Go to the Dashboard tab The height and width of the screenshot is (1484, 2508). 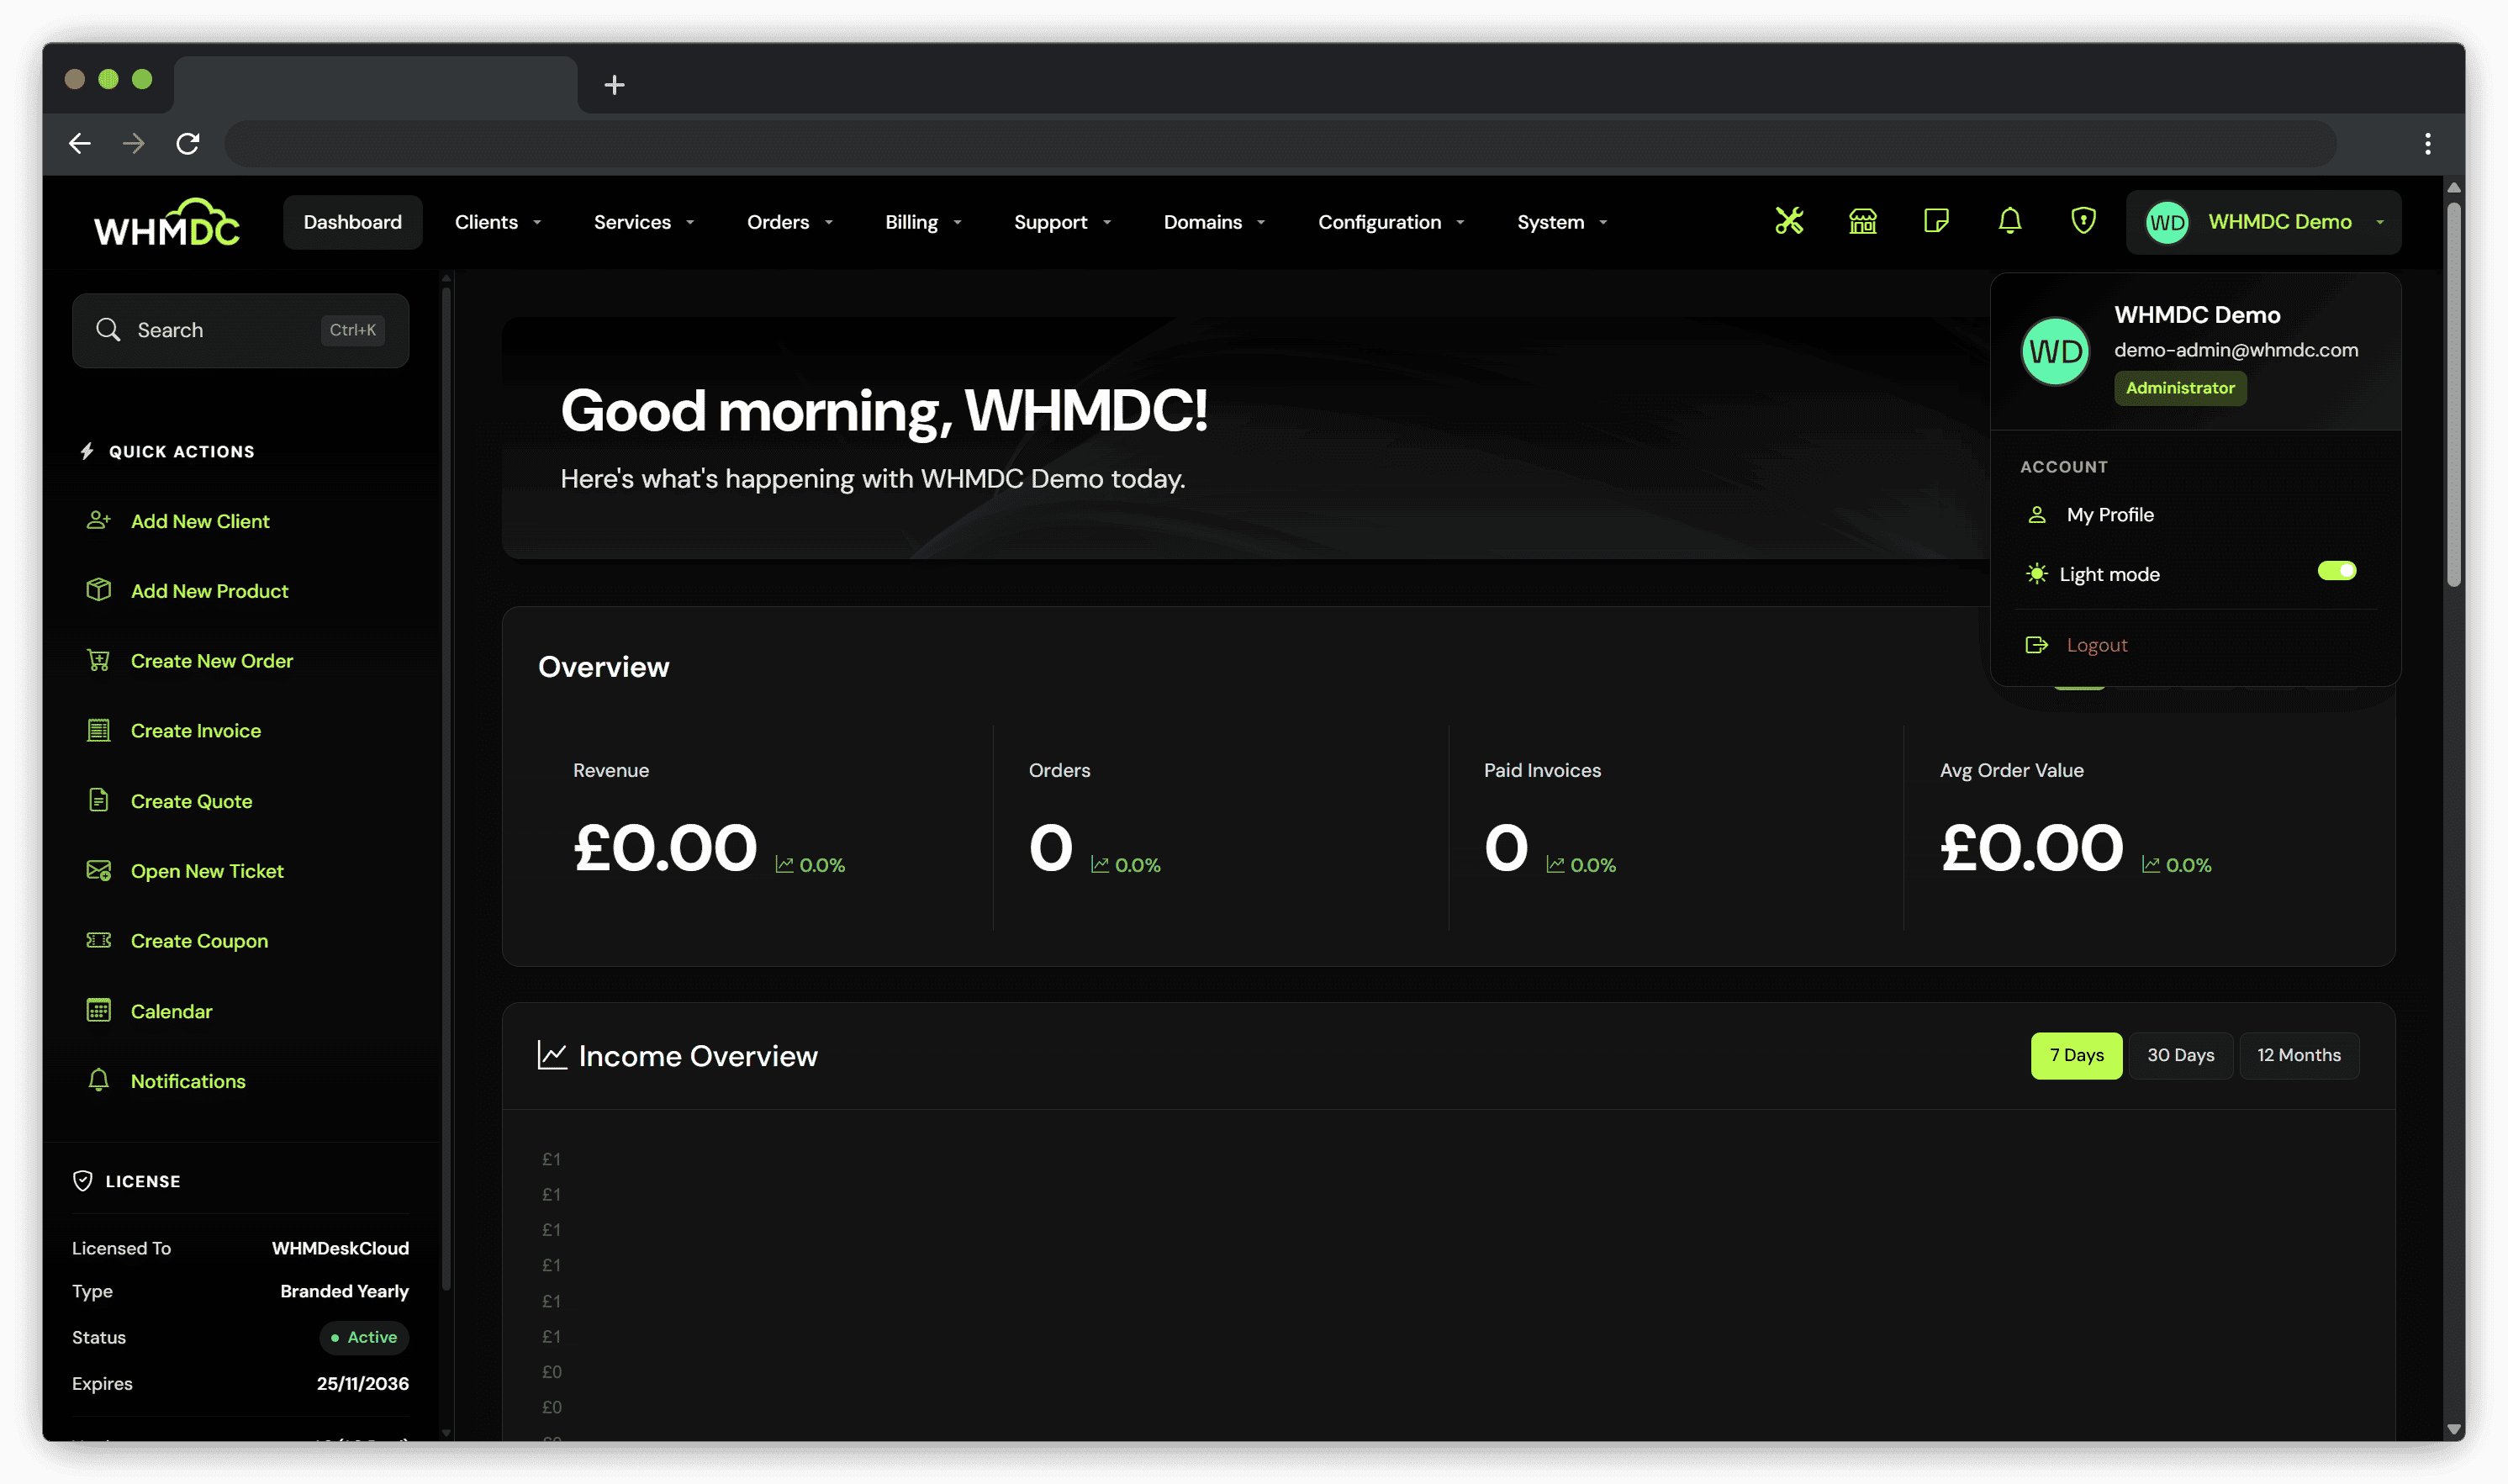coord(352,222)
